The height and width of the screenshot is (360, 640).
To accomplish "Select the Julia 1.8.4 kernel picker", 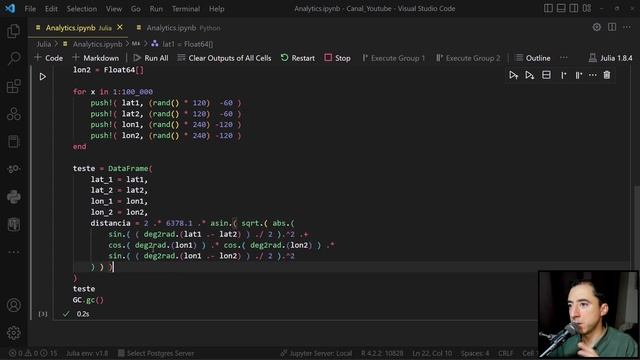I will [610, 58].
